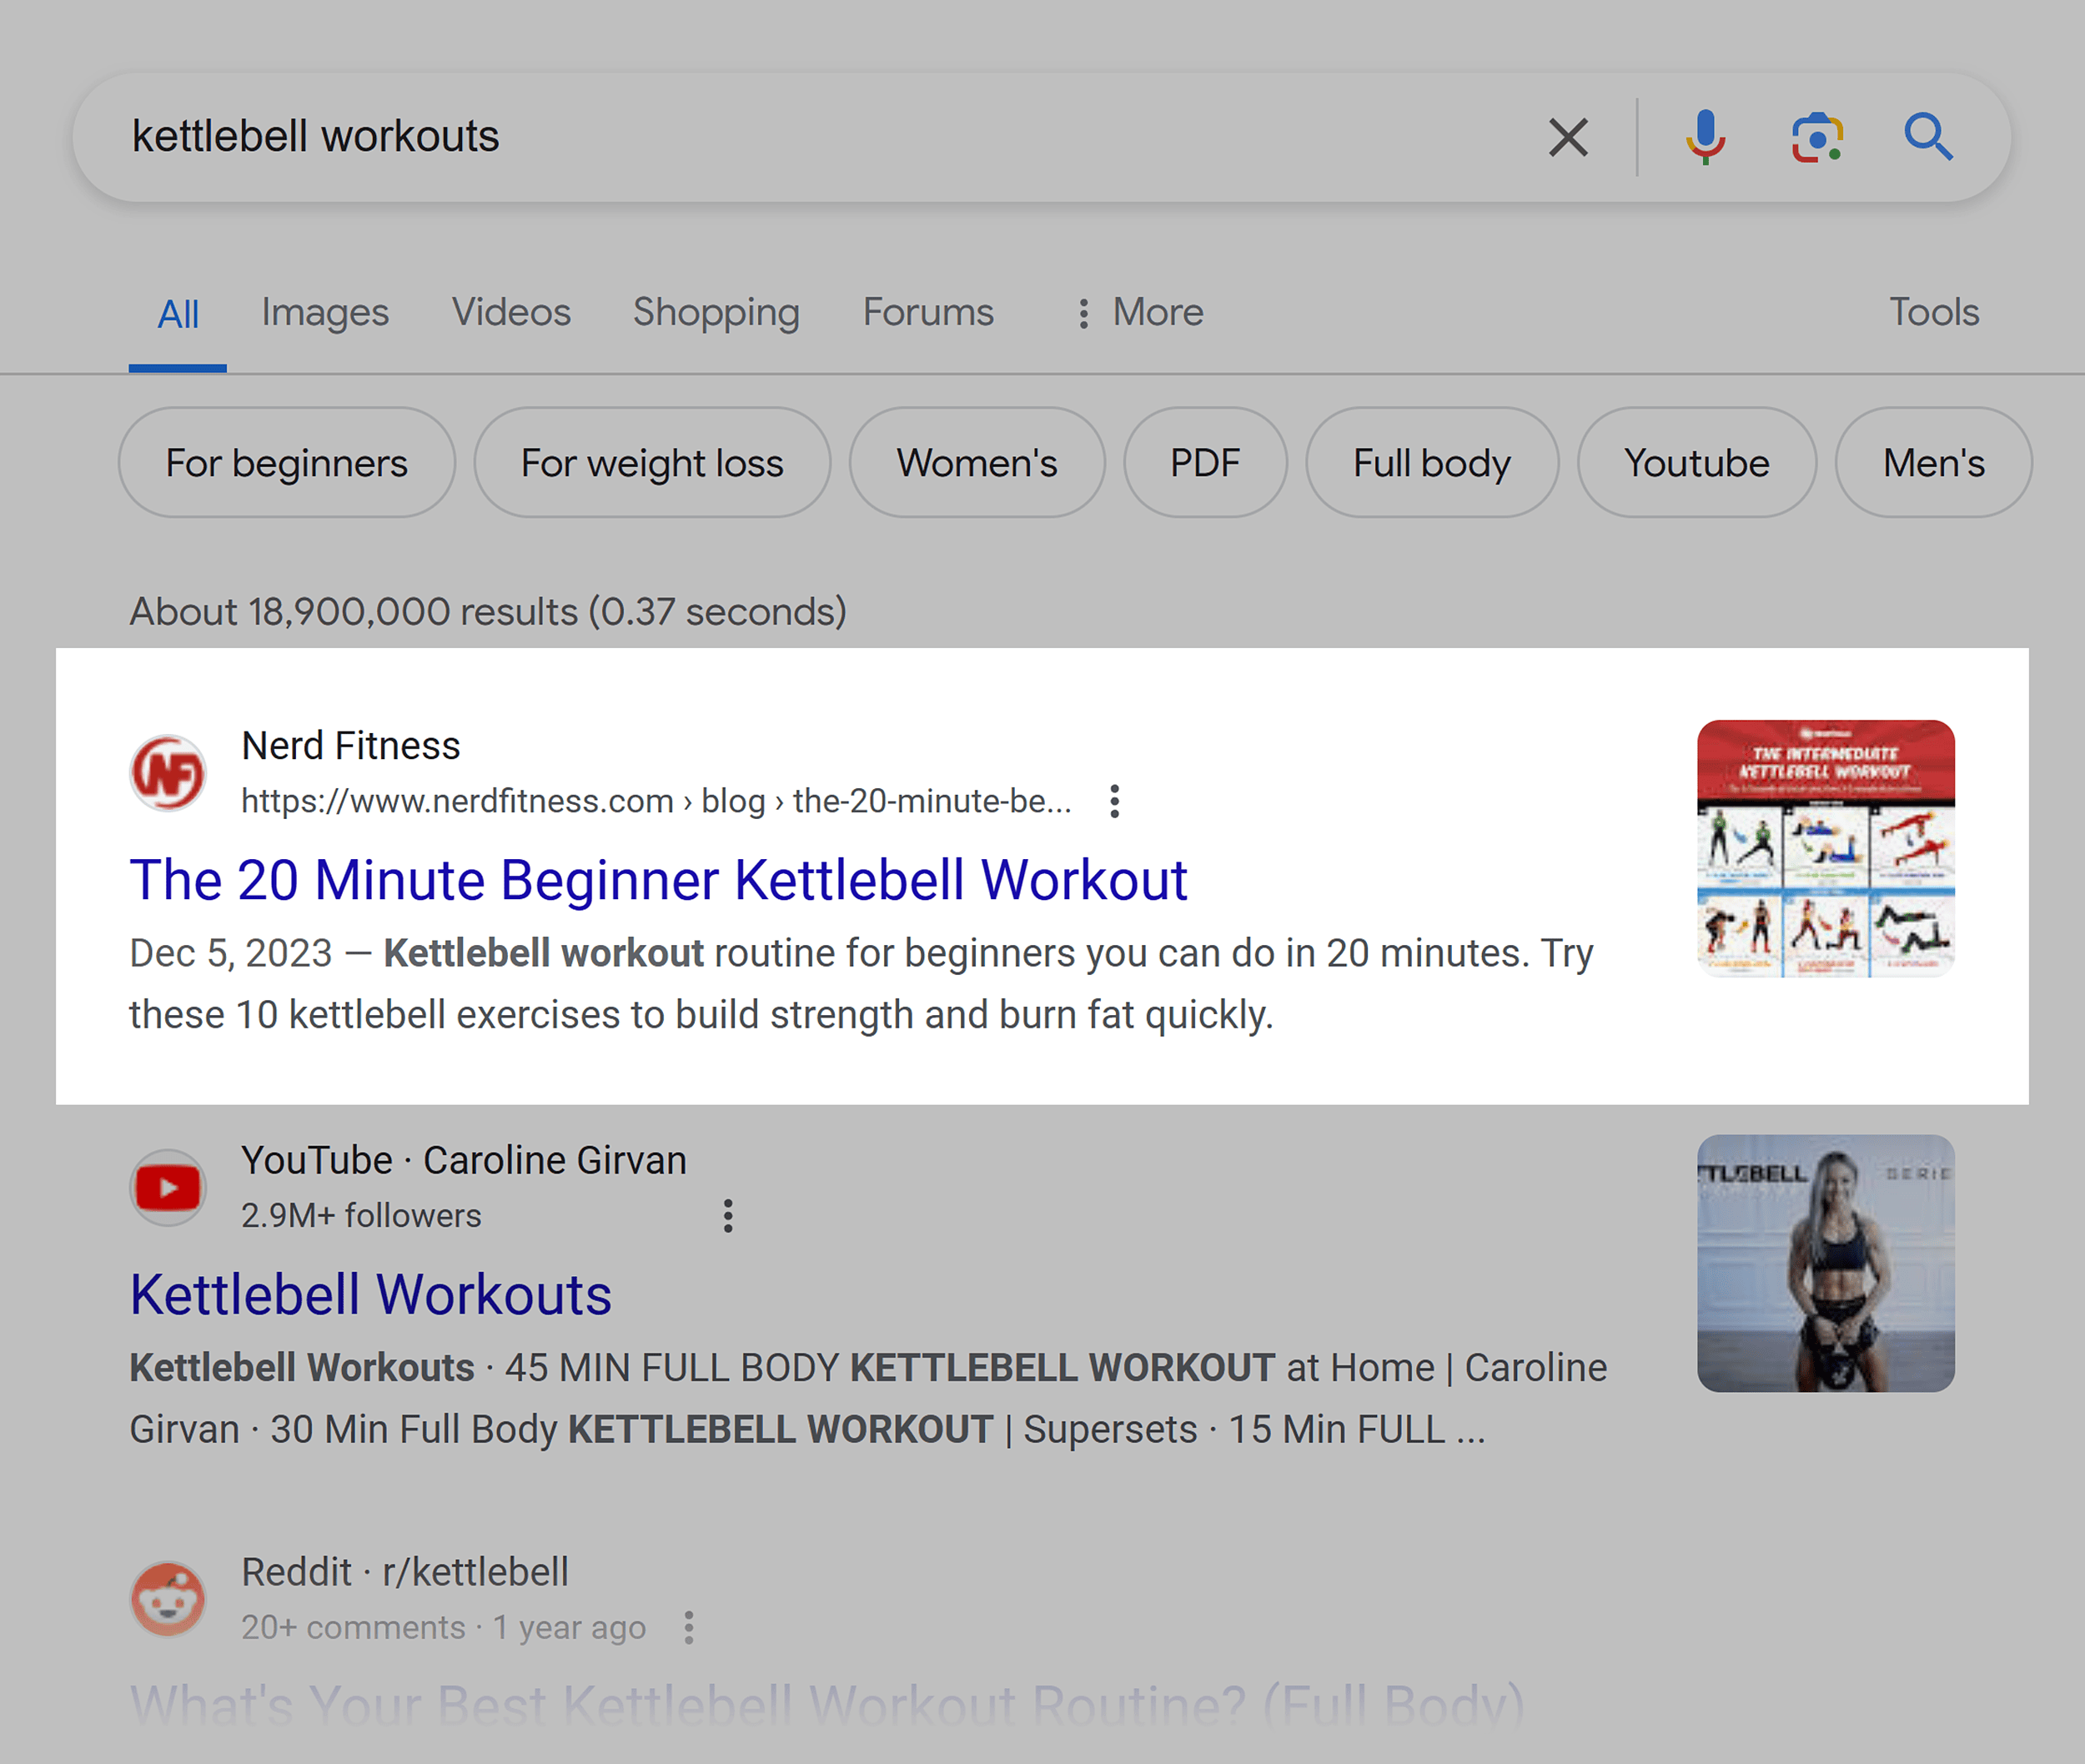Viewport: 2085px width, 1764px height.
Task: Open the three-dot menu on Nerd Fitness result
Action: 1113,800
